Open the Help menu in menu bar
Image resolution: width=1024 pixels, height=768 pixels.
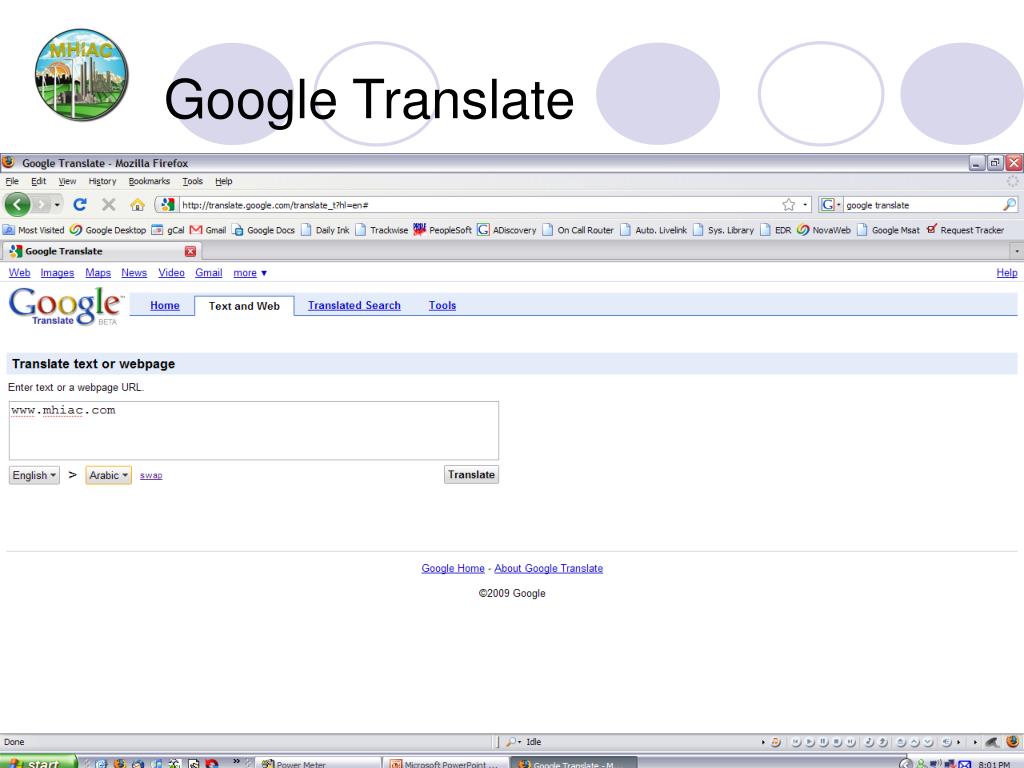pyautogui.click(x=223, y=181)
